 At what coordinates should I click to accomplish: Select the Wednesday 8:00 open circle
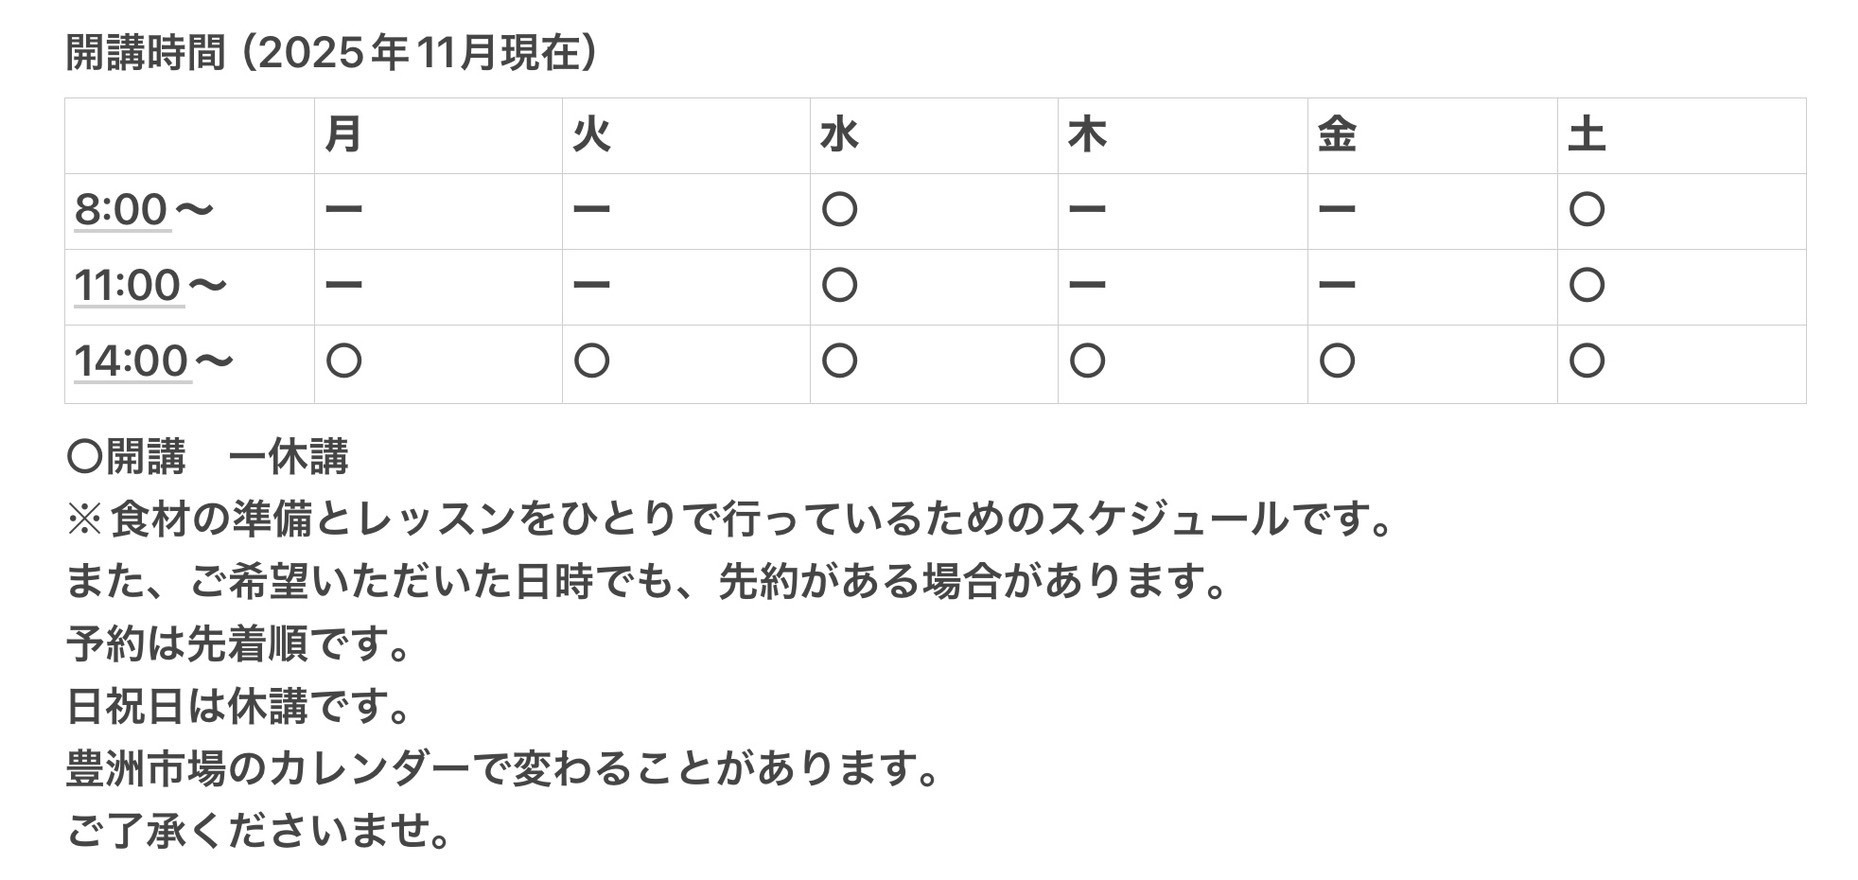[x=839, y=210]
